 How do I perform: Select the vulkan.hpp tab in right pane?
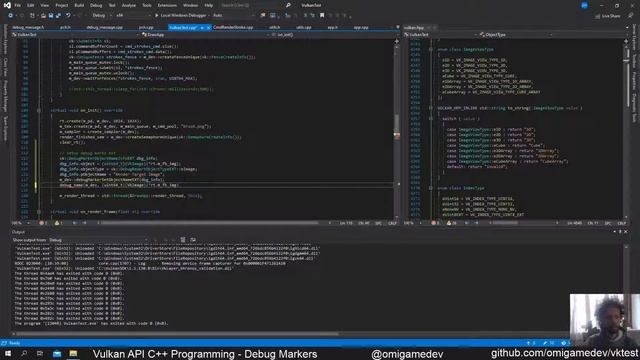414,28
